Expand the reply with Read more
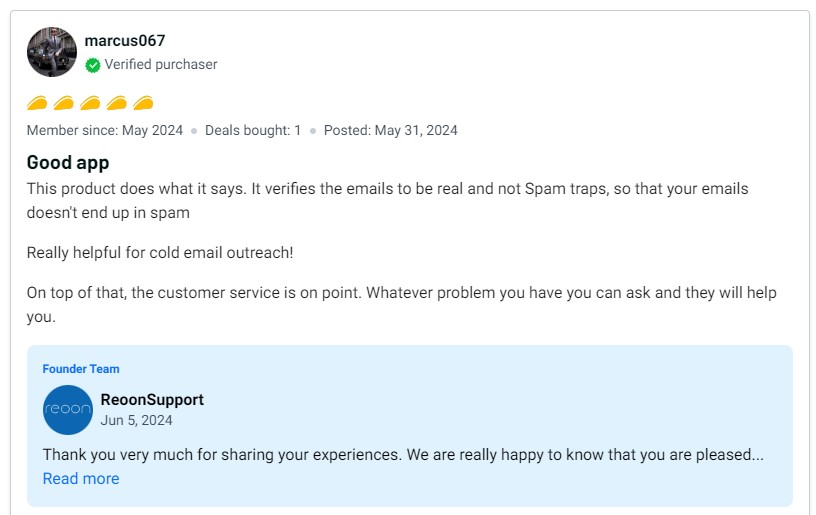The image size is (816, 515). 81,479
